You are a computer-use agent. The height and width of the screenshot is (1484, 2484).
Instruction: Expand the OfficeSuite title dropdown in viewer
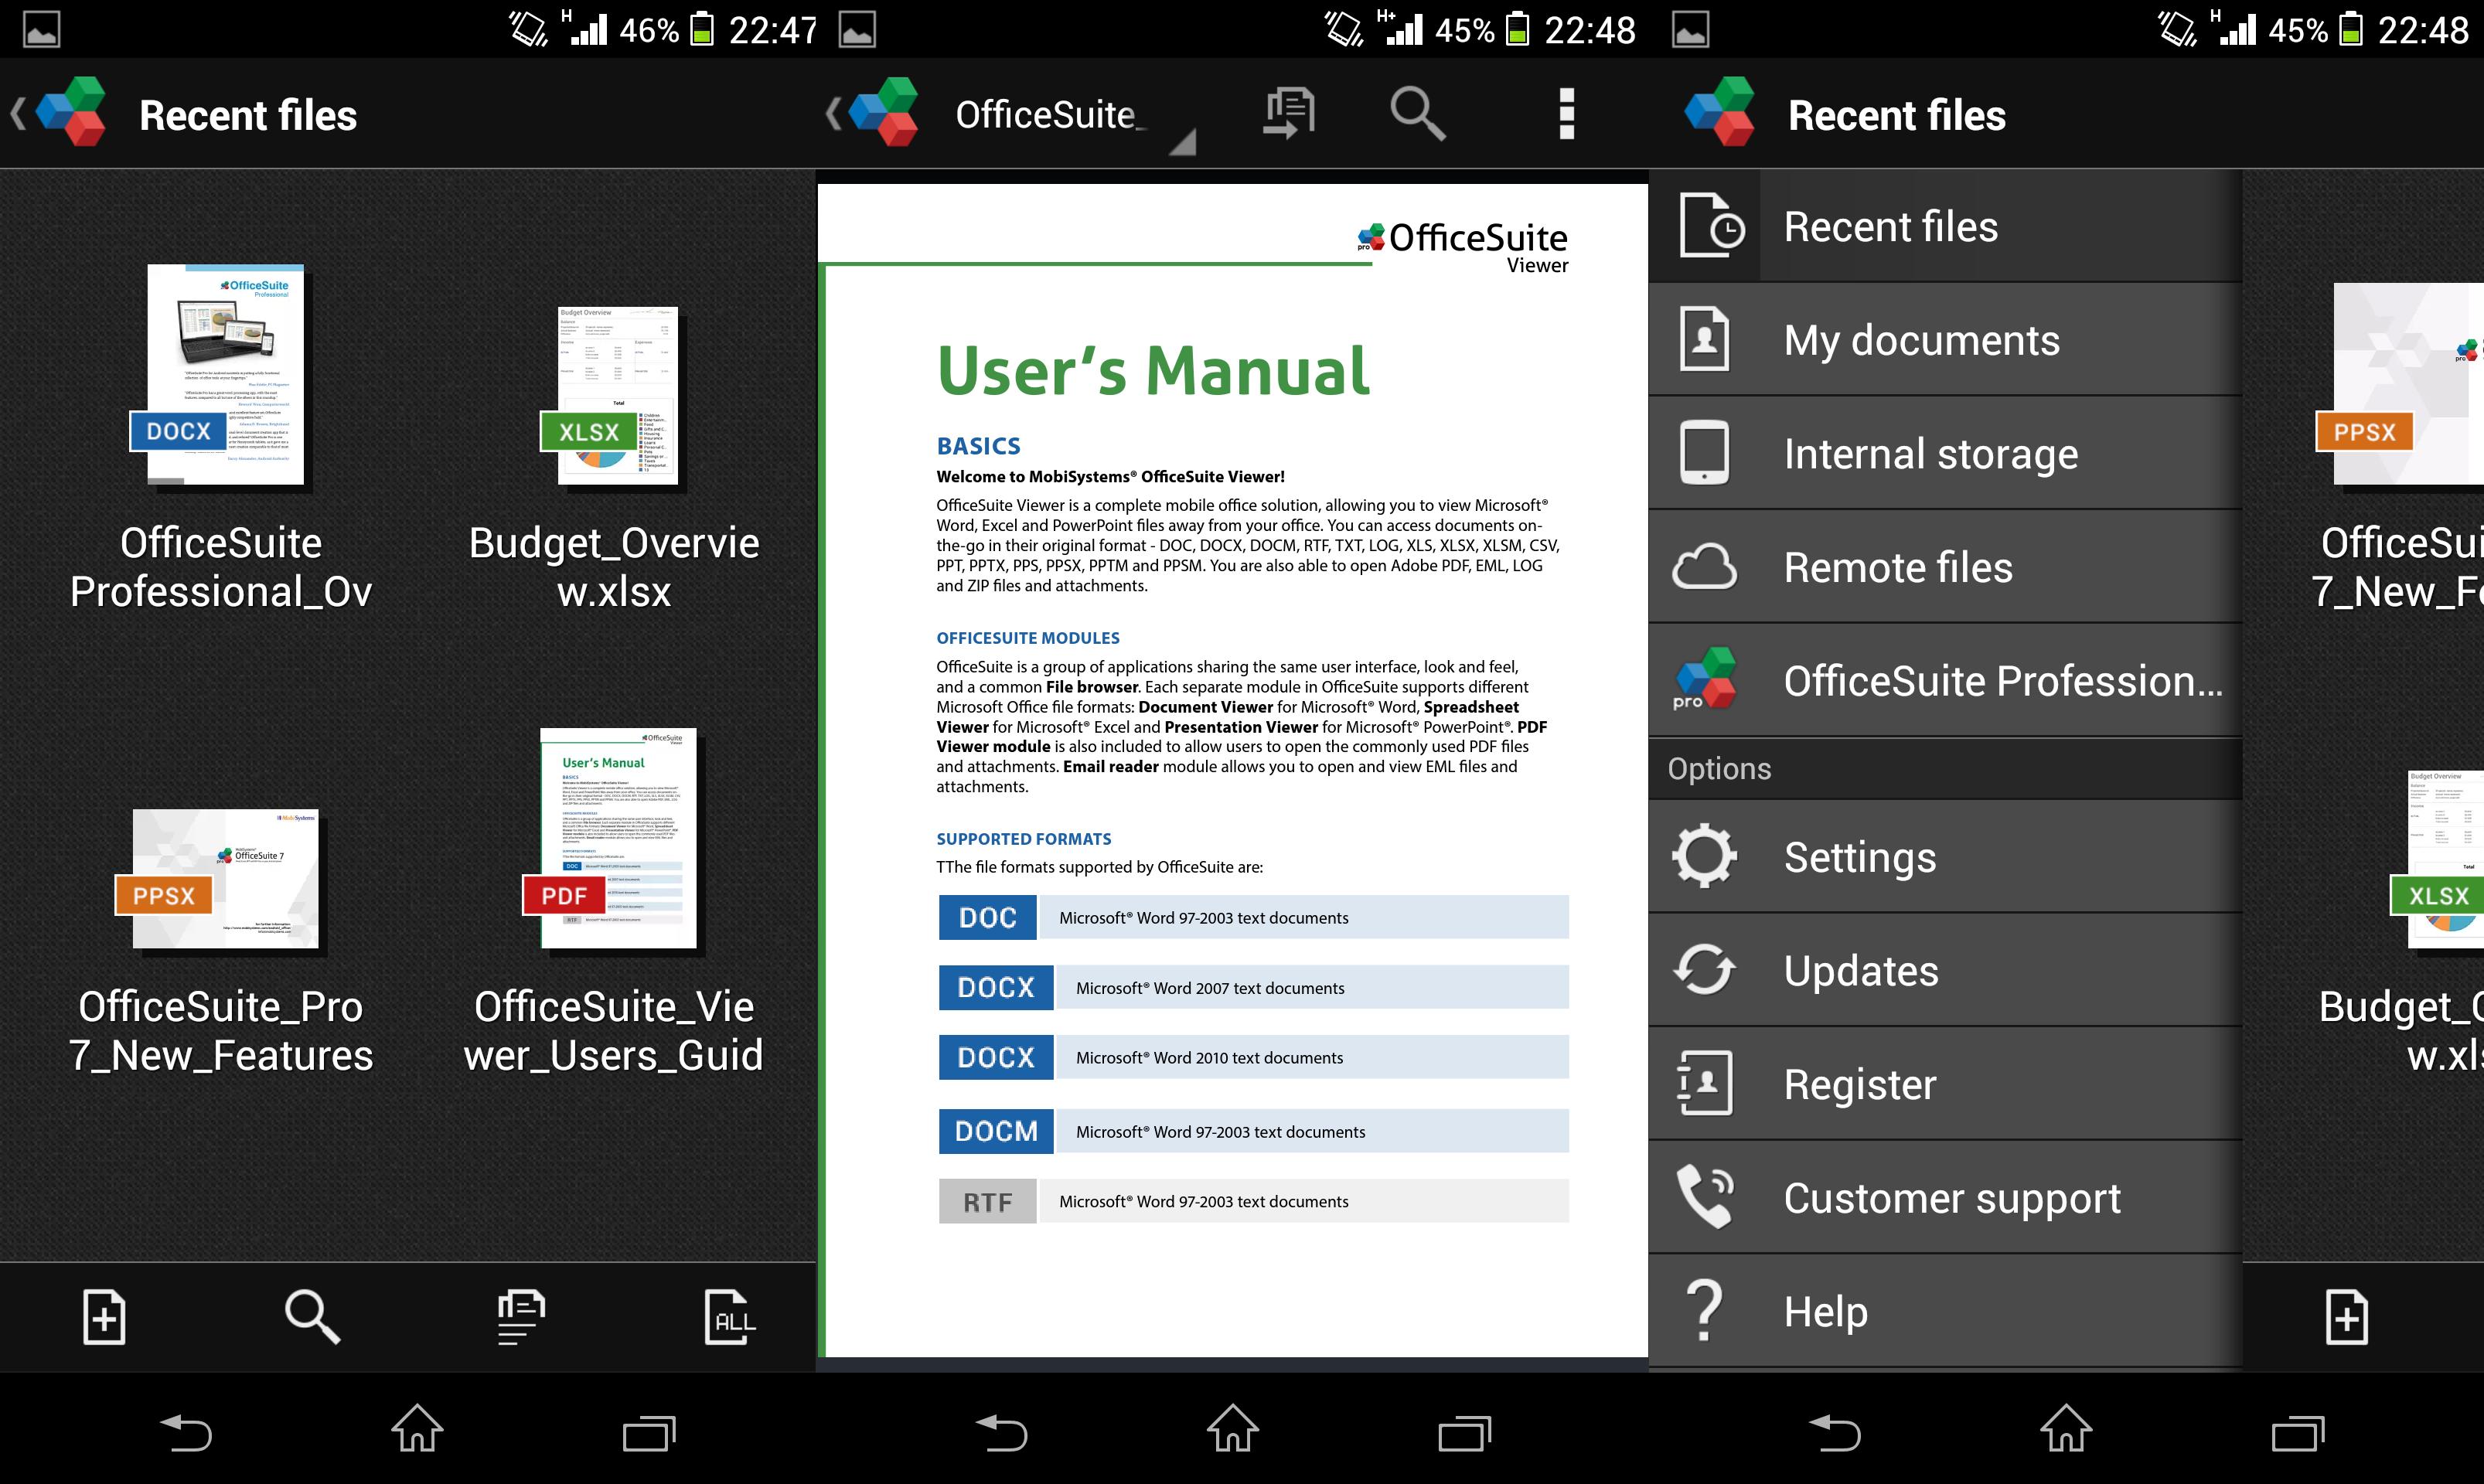[1073, 117]
